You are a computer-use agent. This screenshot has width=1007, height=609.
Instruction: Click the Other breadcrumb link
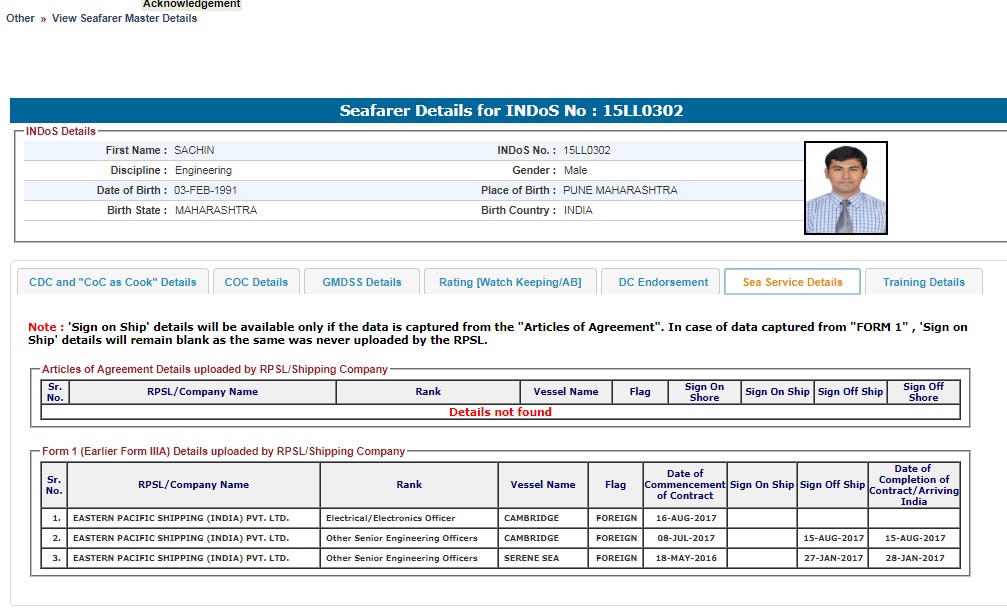point(20,18)
